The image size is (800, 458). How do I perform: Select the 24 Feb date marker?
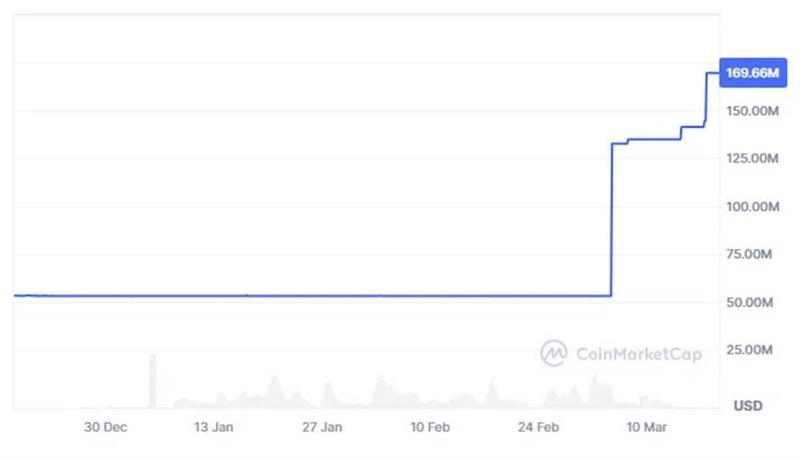540,427
